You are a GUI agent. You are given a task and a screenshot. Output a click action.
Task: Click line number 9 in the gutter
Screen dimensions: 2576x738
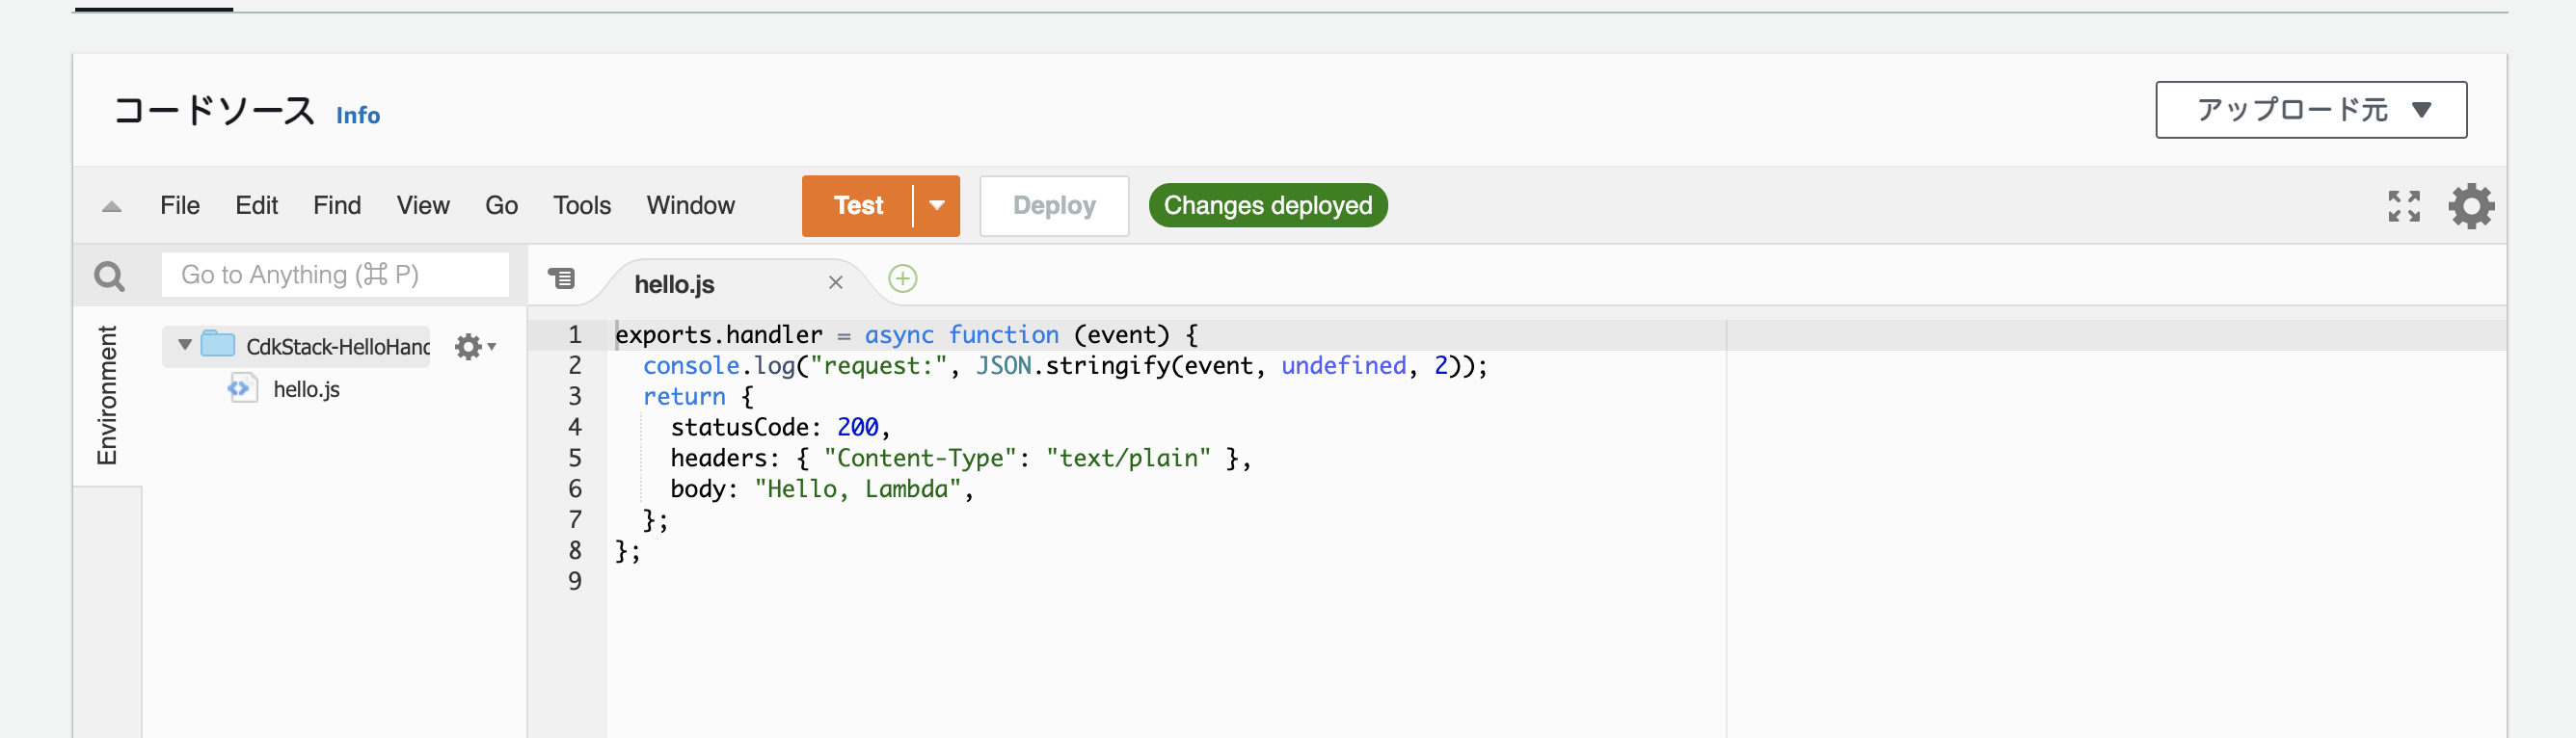(x=575, y=581)
